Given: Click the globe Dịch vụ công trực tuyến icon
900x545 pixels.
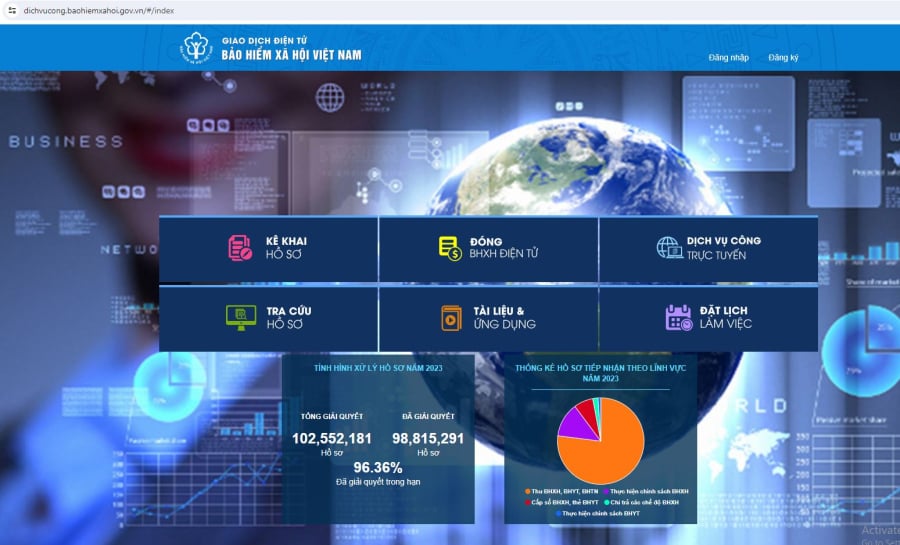Looking at the screenshot, I should click(669, 248).
